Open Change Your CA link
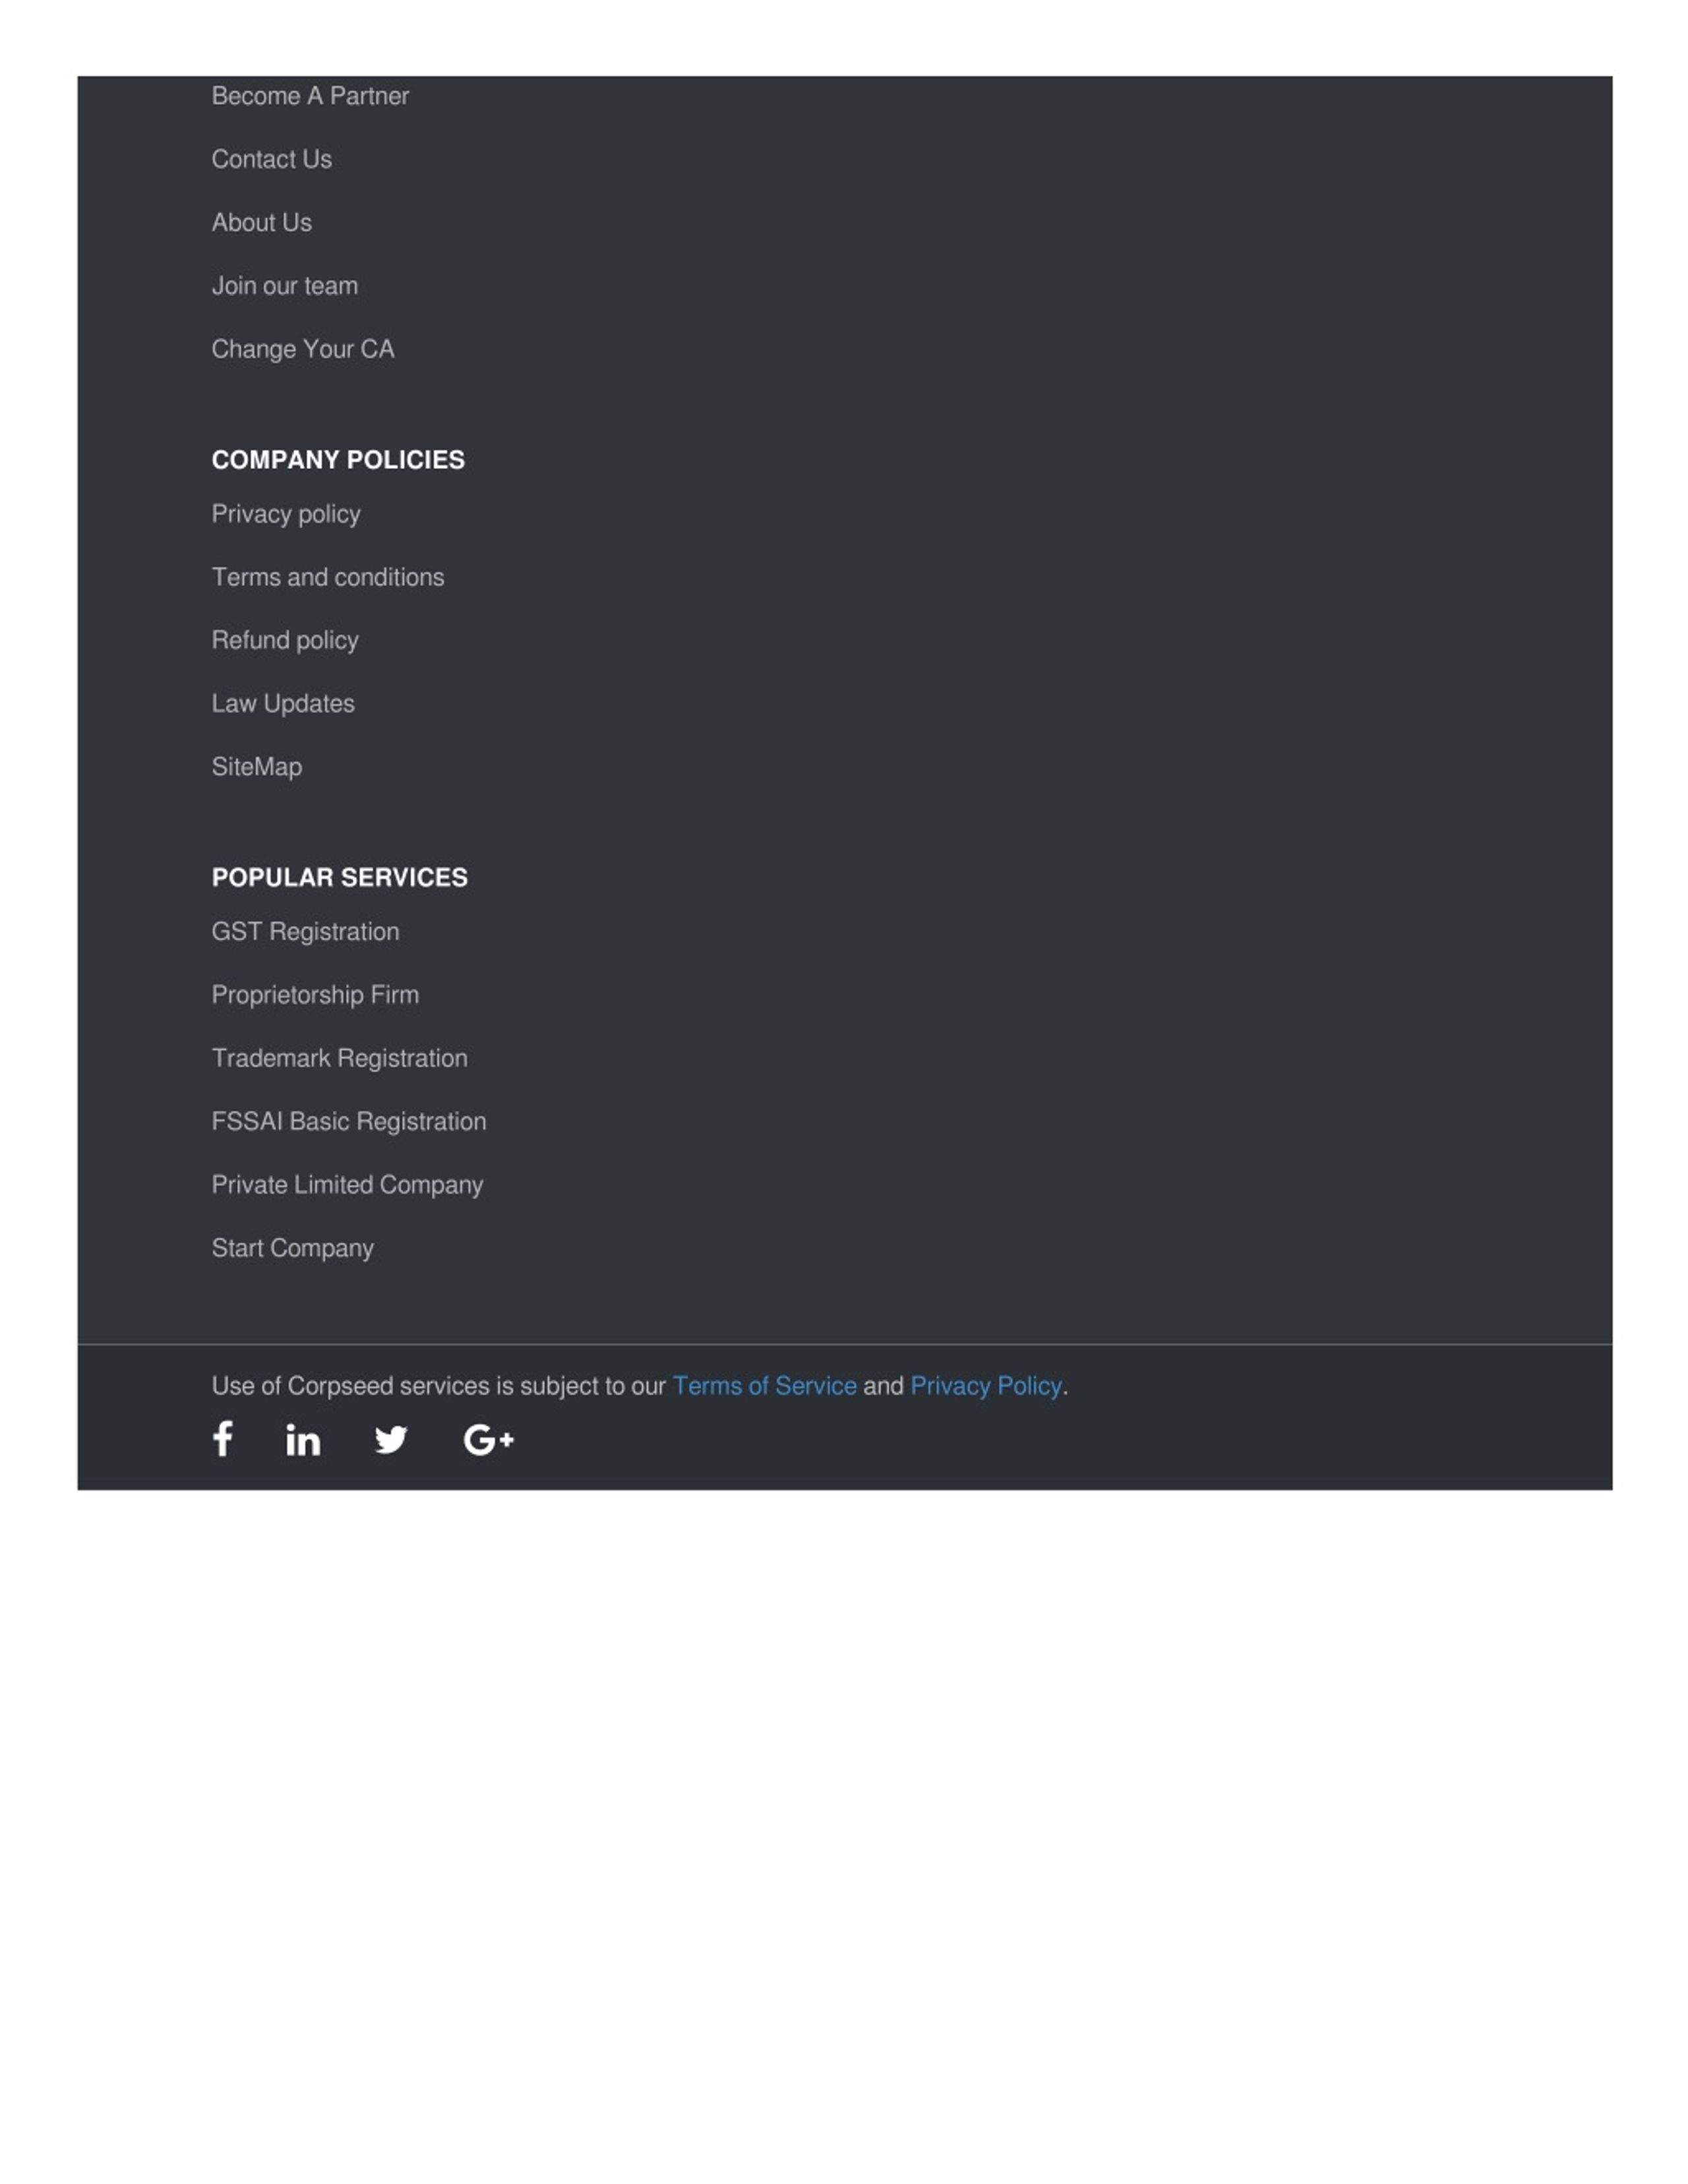The image size is (1688, 2184). 303,349
